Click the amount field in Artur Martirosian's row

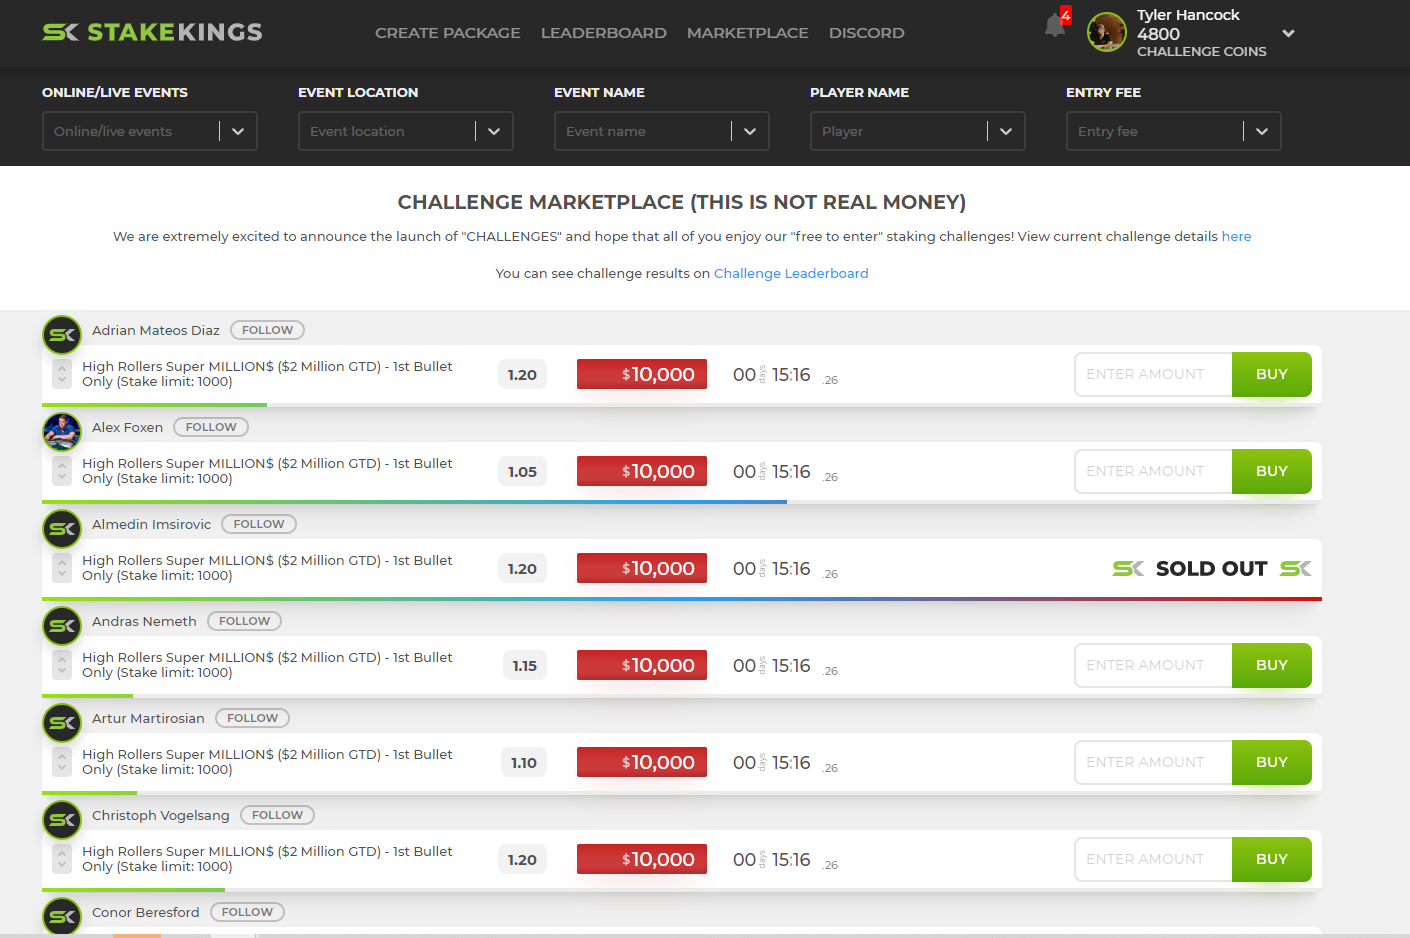click(1153, 762)
